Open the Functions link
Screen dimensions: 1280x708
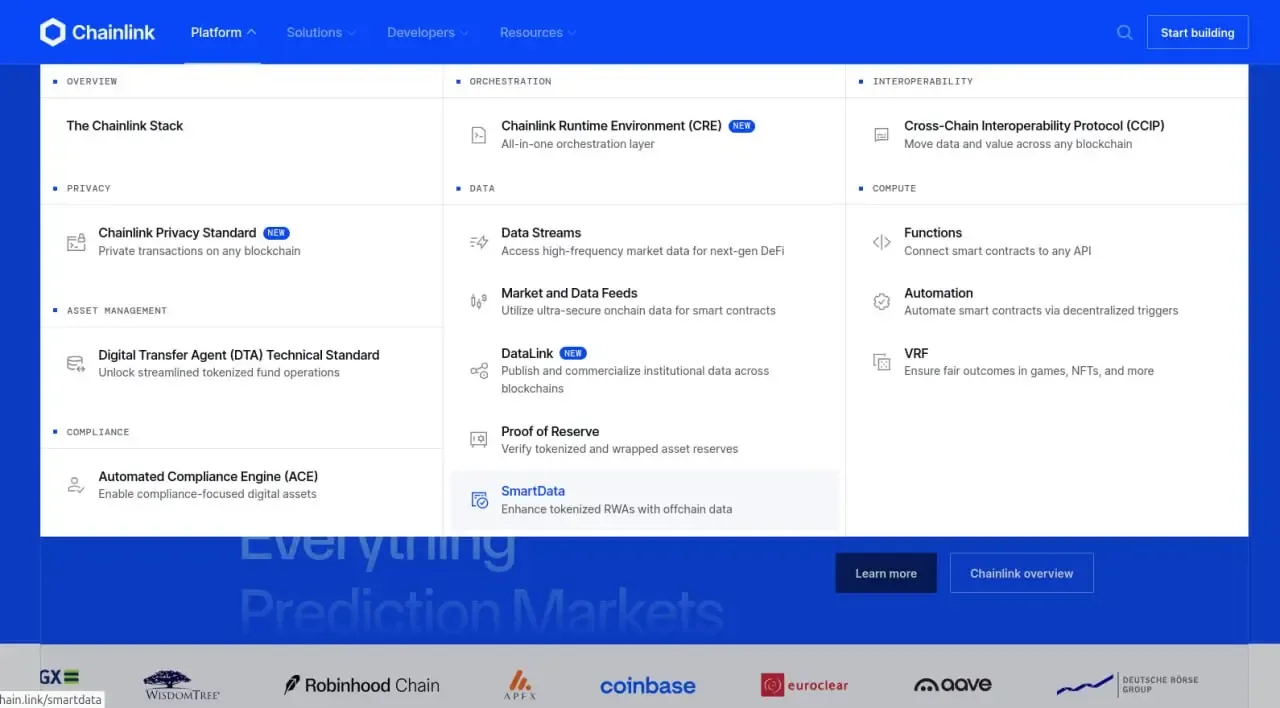[x=933, y=233]
